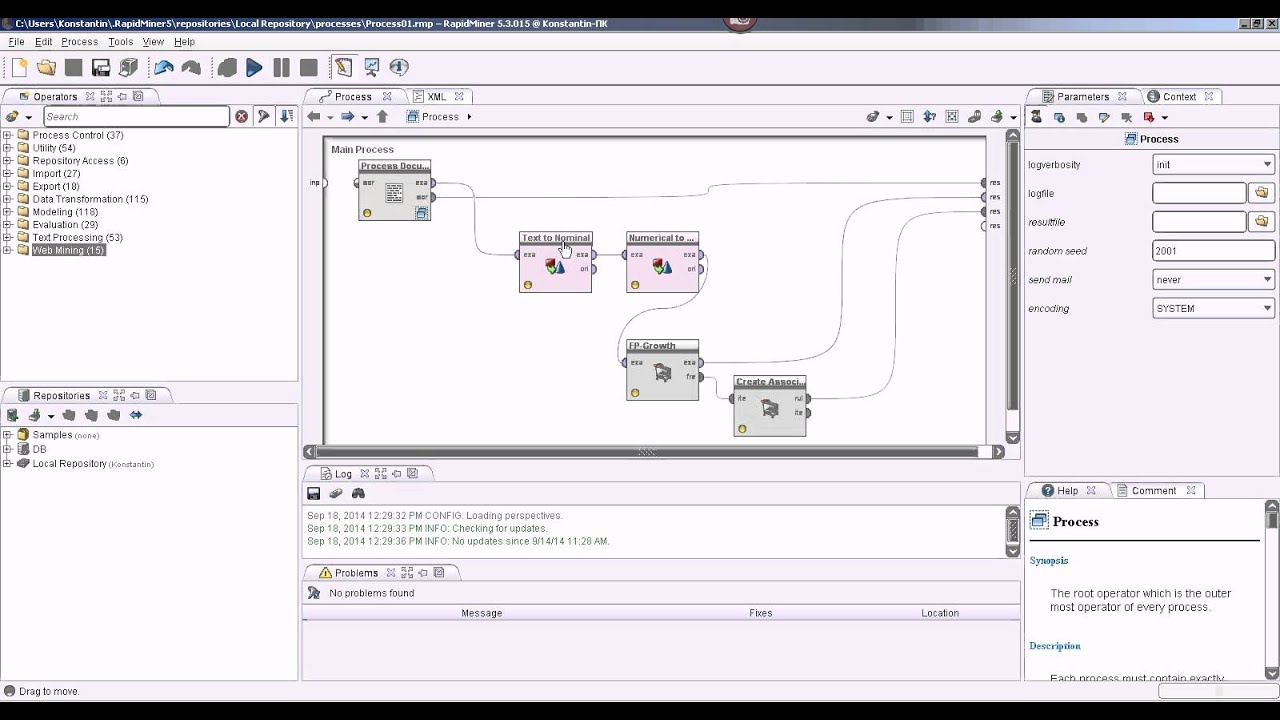Clear the operator search with red X icon
Image resolution: width=1280 pixels, height=720 pixels.
[x=241, y=116]
